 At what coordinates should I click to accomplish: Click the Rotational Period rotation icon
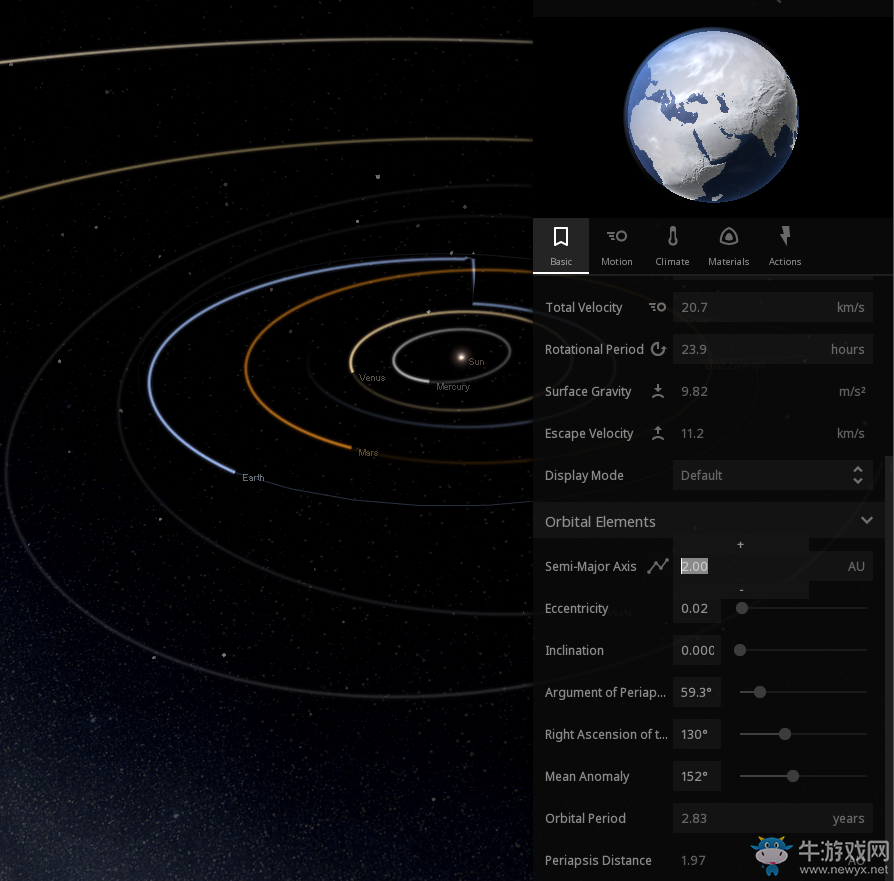[x=659, y=349]
